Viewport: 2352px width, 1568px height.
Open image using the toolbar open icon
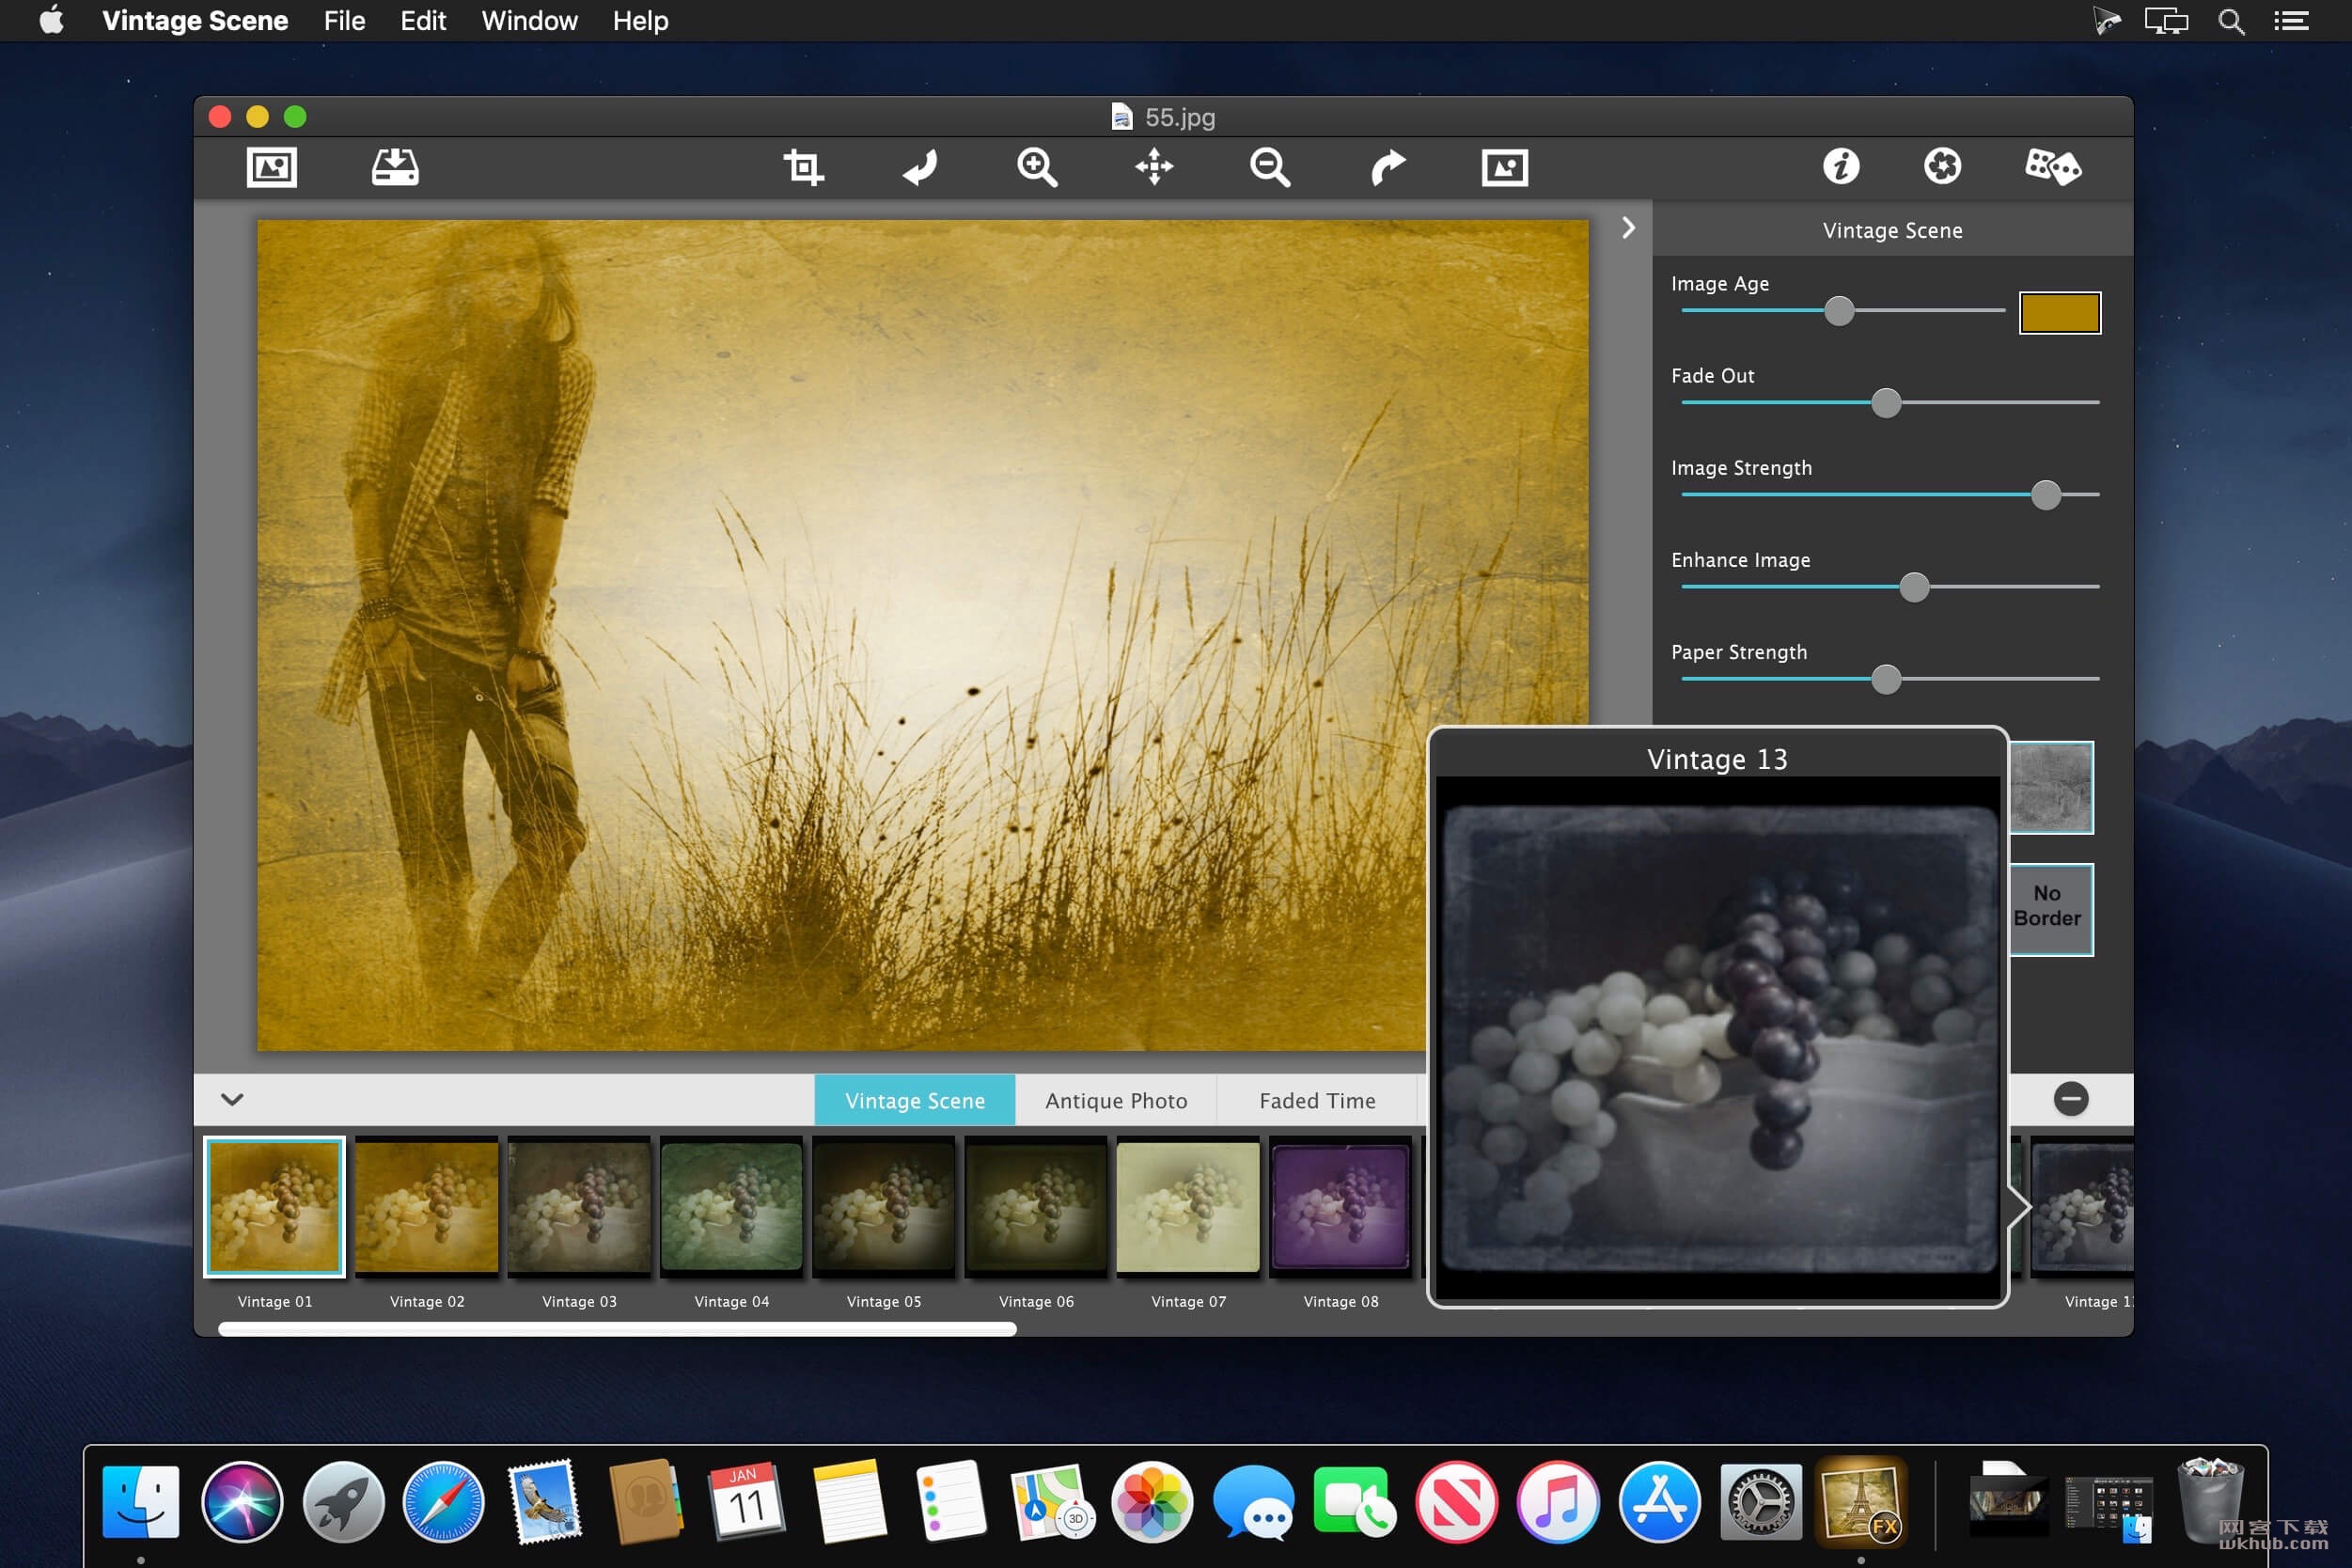(x=272, y=167)
